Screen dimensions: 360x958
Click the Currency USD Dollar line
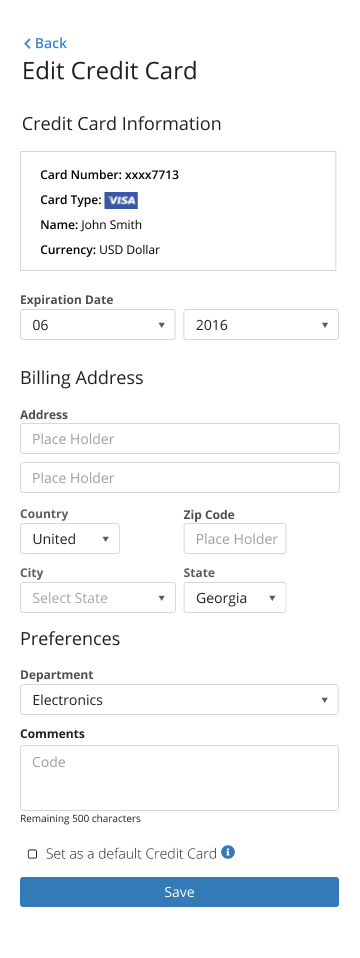point(100,249)
